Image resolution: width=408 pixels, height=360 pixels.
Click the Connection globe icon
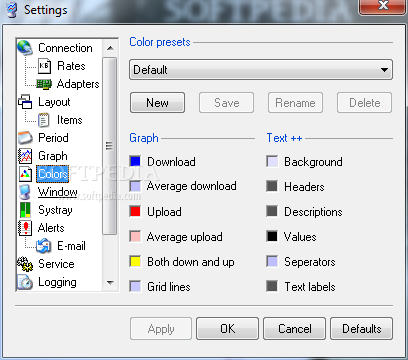pos(25,48)
